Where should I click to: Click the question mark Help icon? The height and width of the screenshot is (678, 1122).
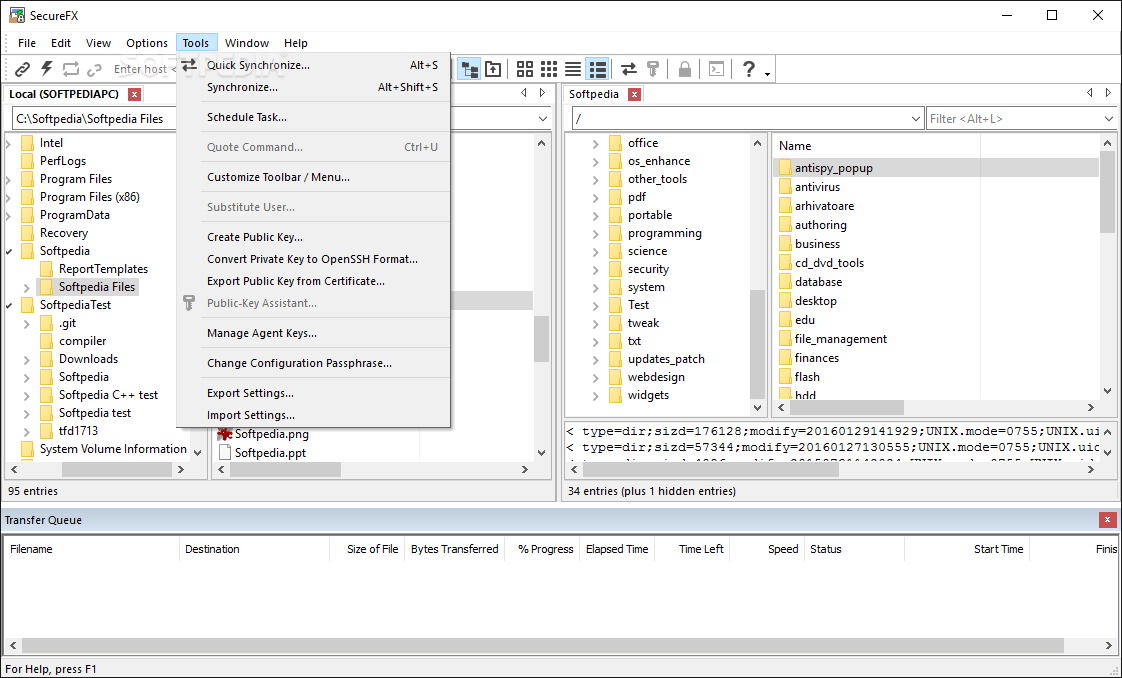(748, 69)
